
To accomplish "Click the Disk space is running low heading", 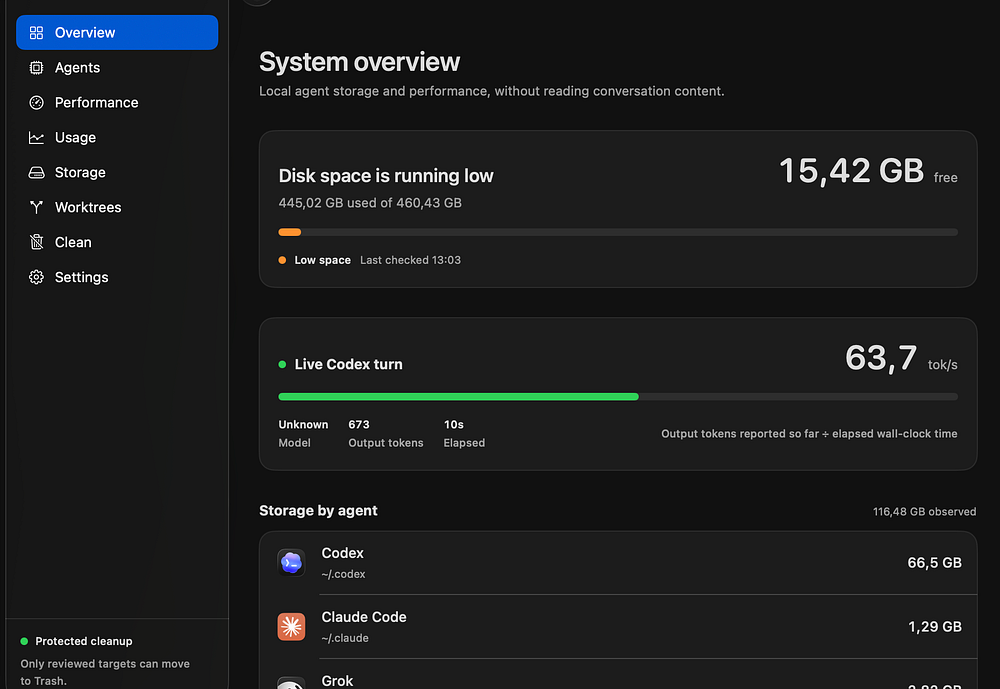I will click(x=386, y=176).
